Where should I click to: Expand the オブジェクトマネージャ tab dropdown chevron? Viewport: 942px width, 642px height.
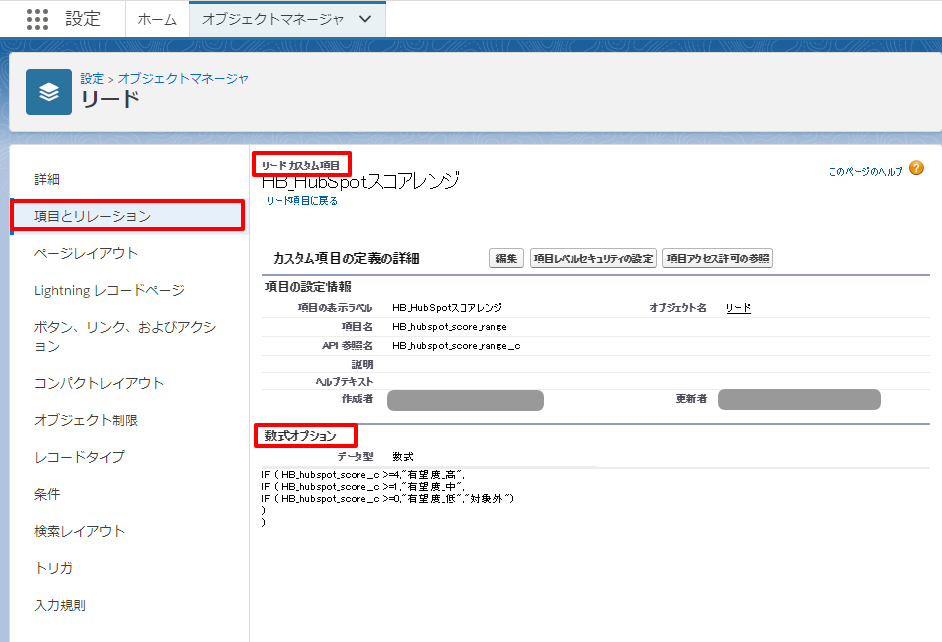point(365,19)
